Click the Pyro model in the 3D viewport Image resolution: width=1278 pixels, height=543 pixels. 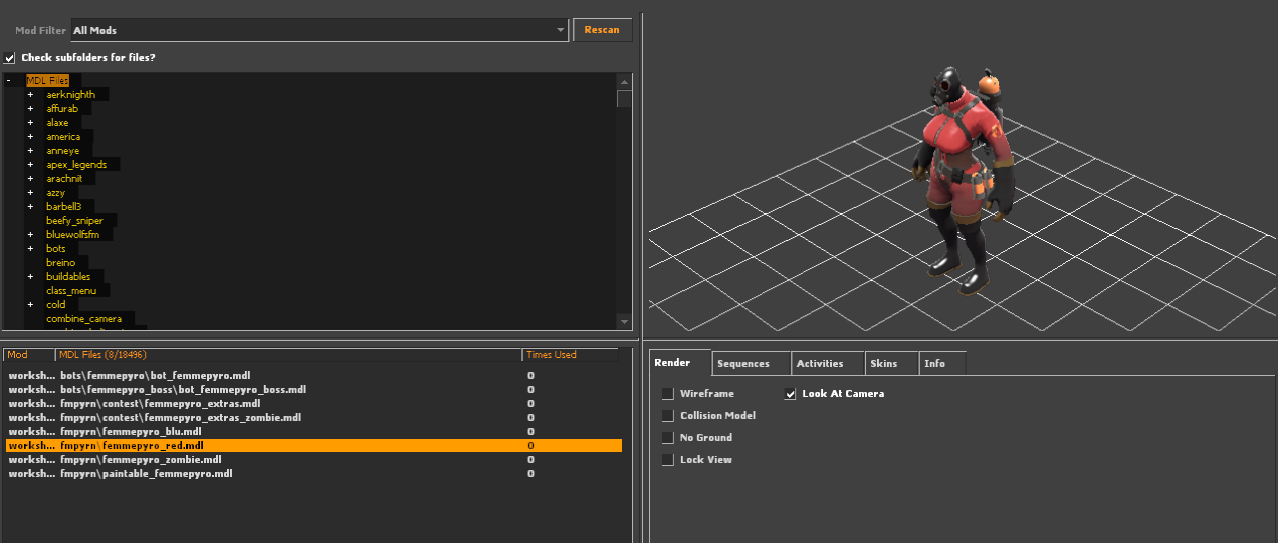coord(962,180)
